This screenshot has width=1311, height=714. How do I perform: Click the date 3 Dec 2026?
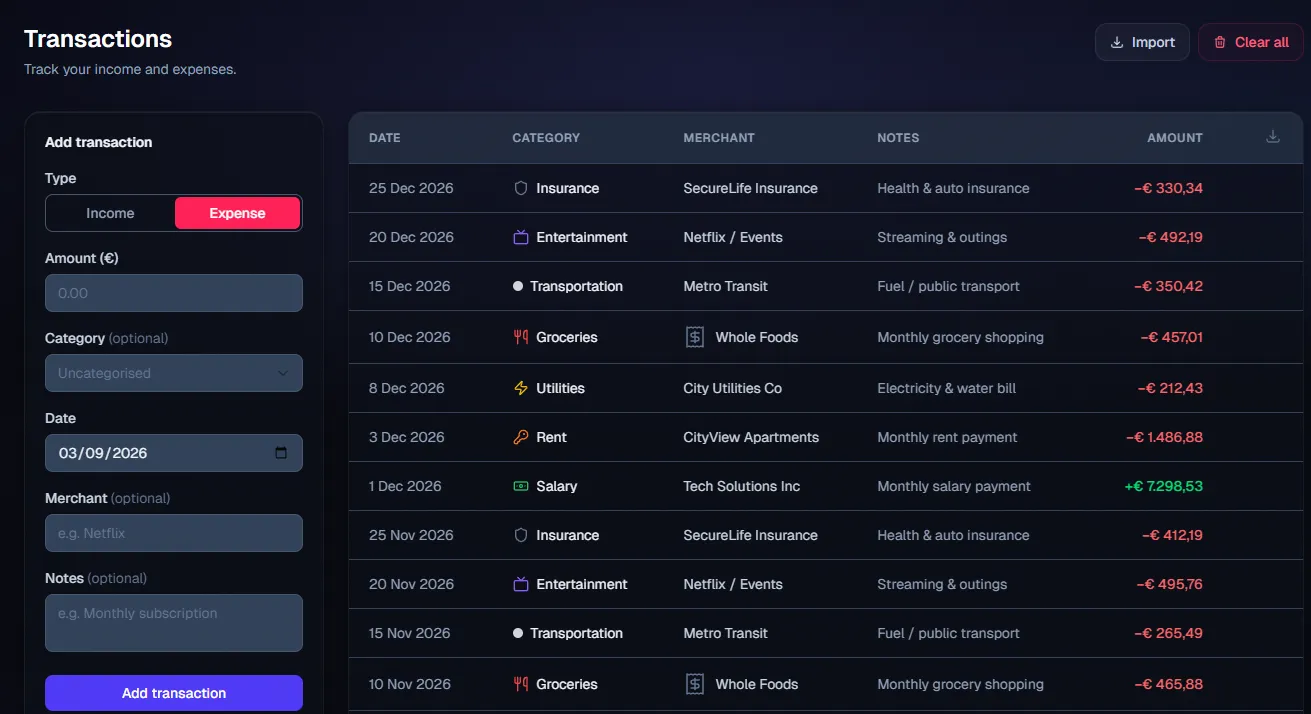pyautogui.click(x=407, y=437)
